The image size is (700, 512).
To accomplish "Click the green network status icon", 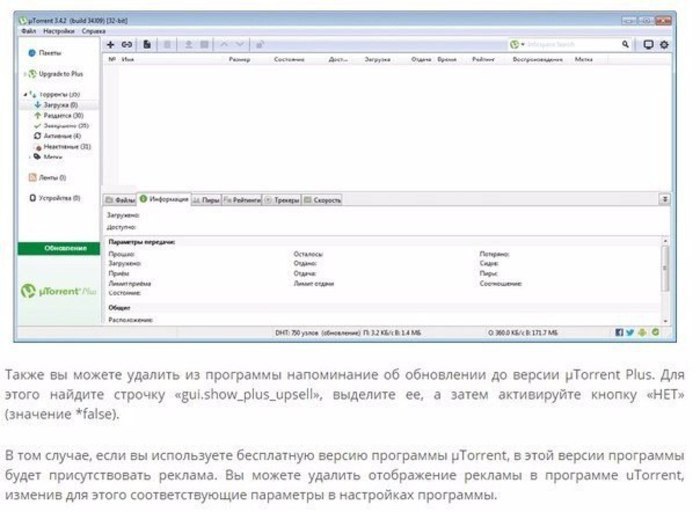I will pos(655,333).
